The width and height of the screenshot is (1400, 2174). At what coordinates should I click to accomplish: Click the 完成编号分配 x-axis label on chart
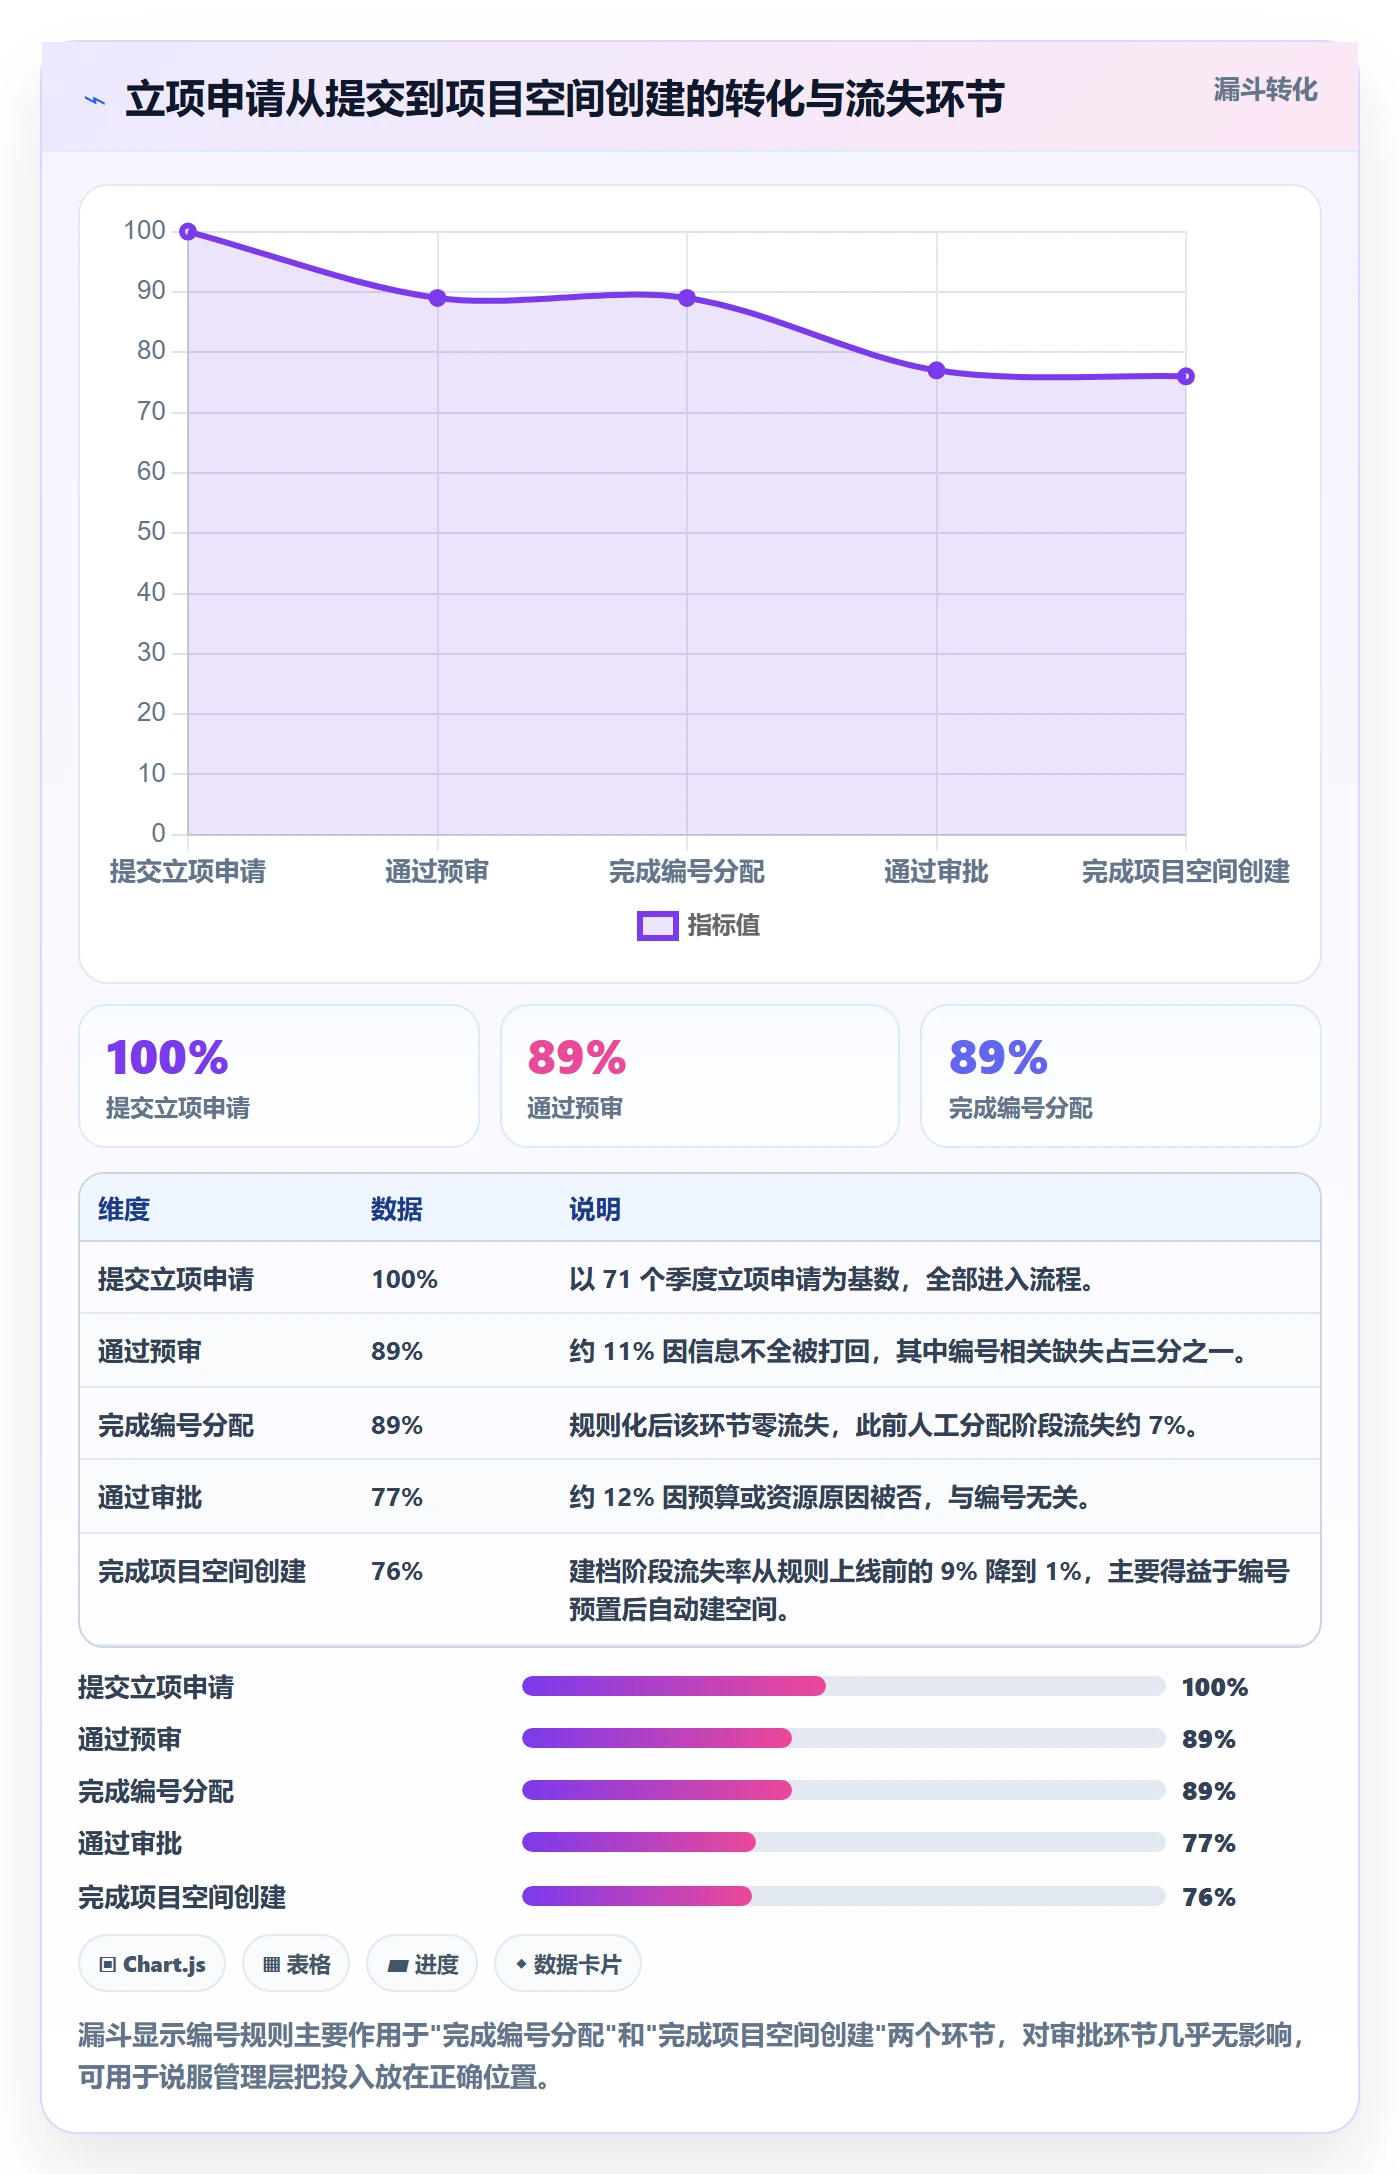(687, 872)
